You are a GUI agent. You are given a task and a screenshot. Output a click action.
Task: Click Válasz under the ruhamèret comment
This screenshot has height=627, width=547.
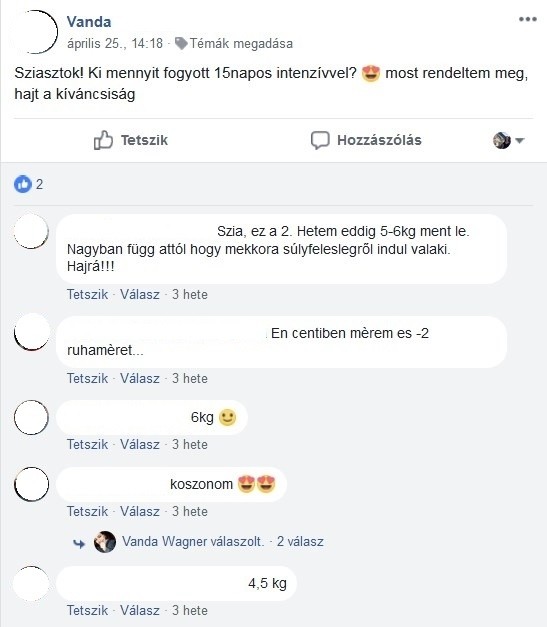click(140, 378)
